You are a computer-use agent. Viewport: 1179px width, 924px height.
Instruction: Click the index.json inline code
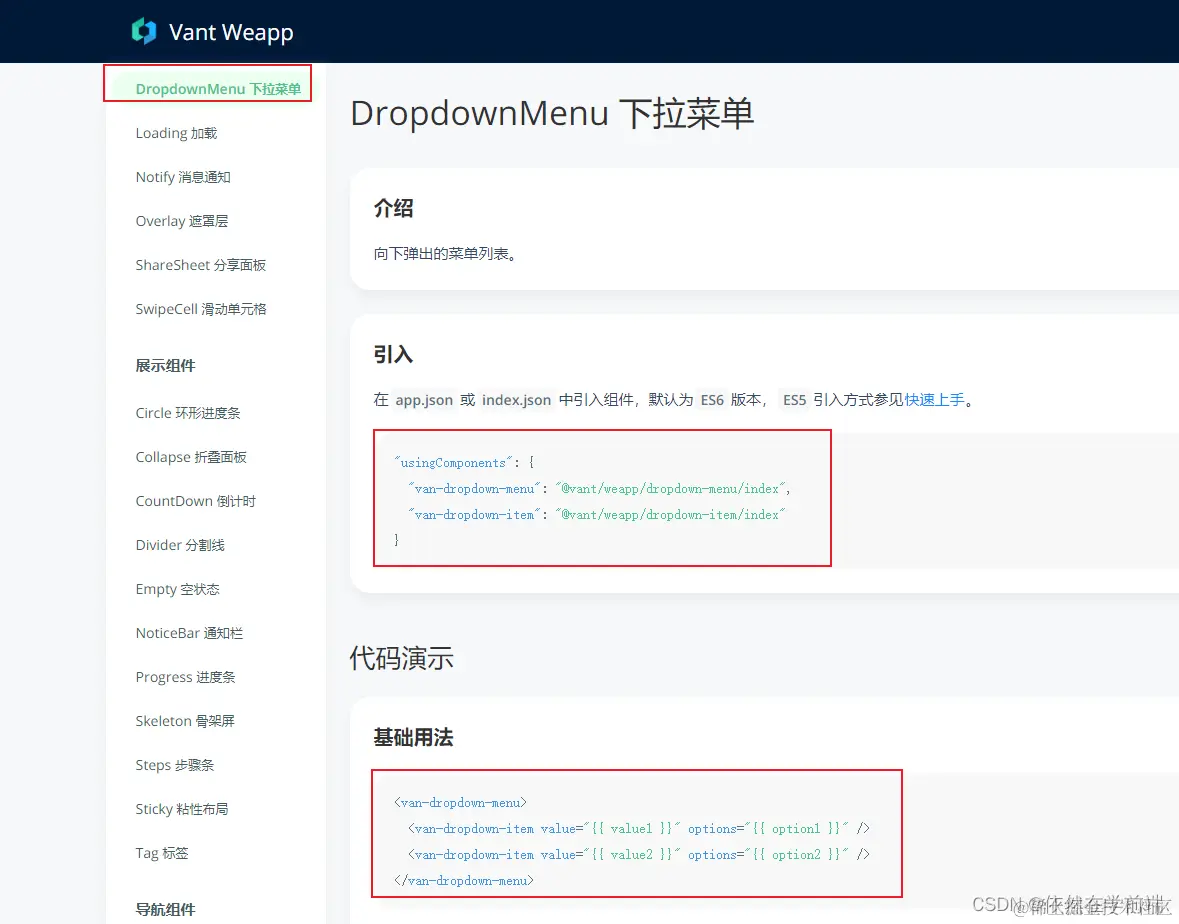(517, 399)
